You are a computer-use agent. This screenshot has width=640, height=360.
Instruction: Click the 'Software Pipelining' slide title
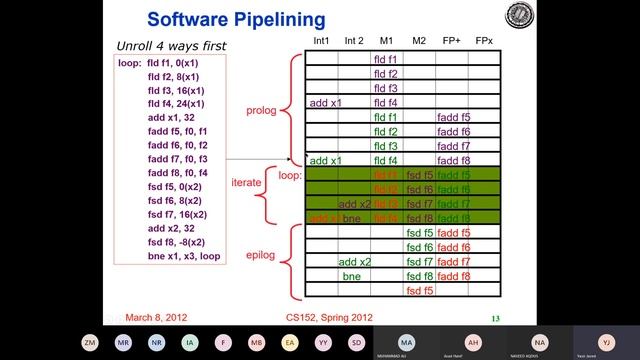[236, 20]
